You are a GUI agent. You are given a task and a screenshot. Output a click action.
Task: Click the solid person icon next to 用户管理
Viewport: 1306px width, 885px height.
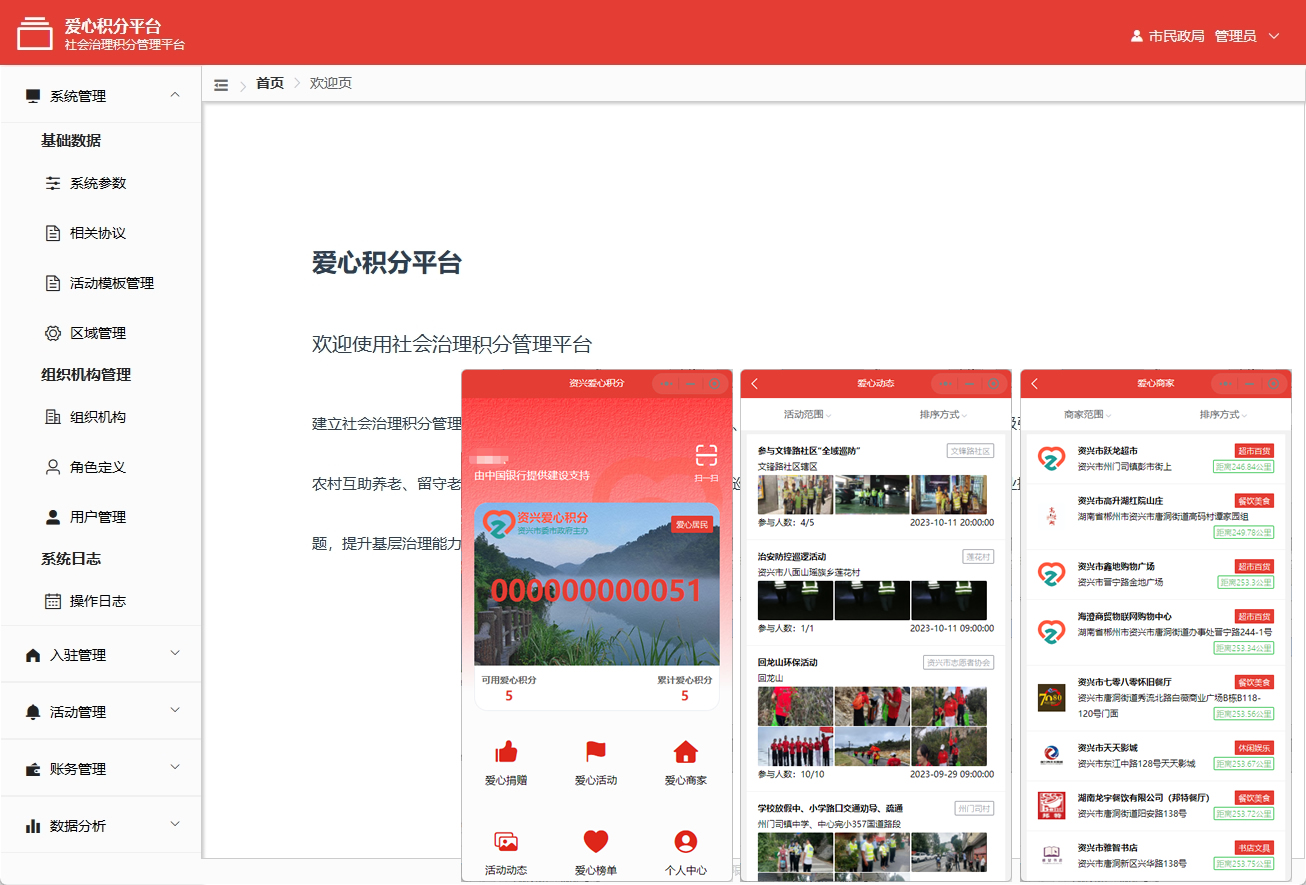pyautogui.click(x=53, y=517)
